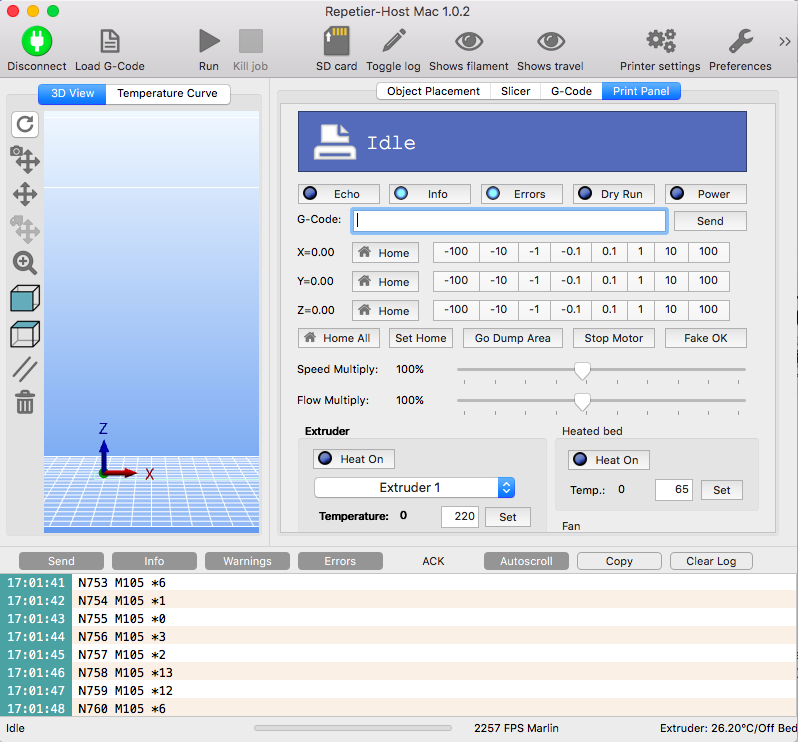Click the G-Code Send button
798x742 pixels.
710,221
